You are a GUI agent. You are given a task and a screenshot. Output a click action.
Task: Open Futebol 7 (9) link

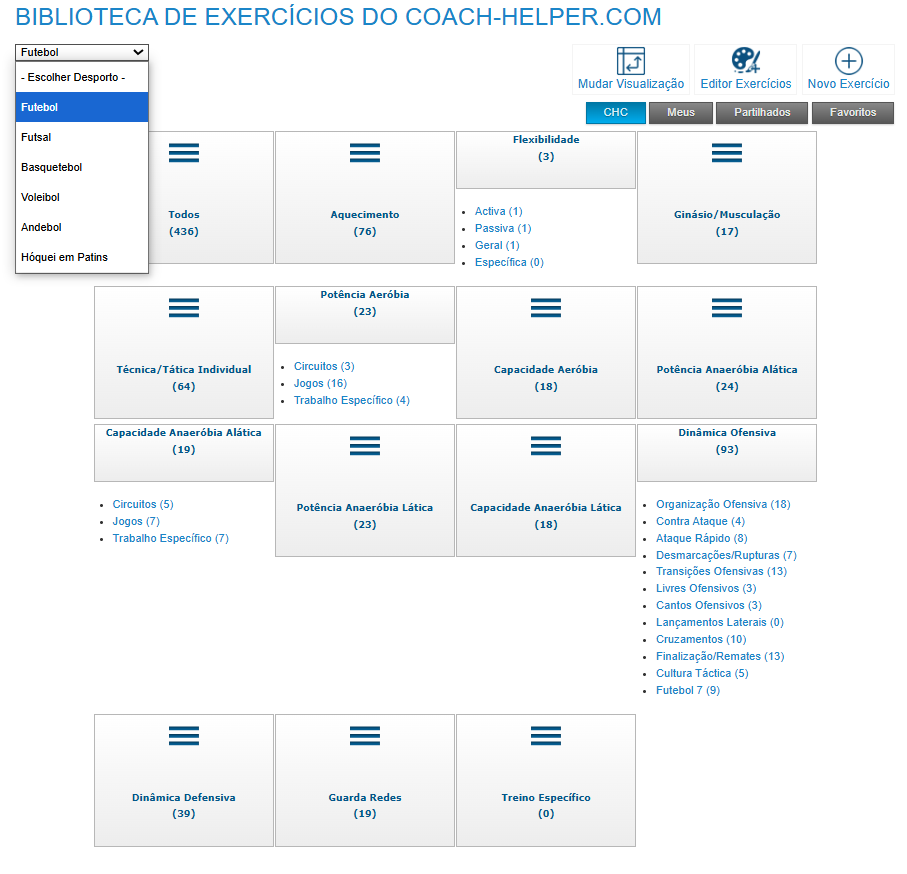(x=688, y=690)
